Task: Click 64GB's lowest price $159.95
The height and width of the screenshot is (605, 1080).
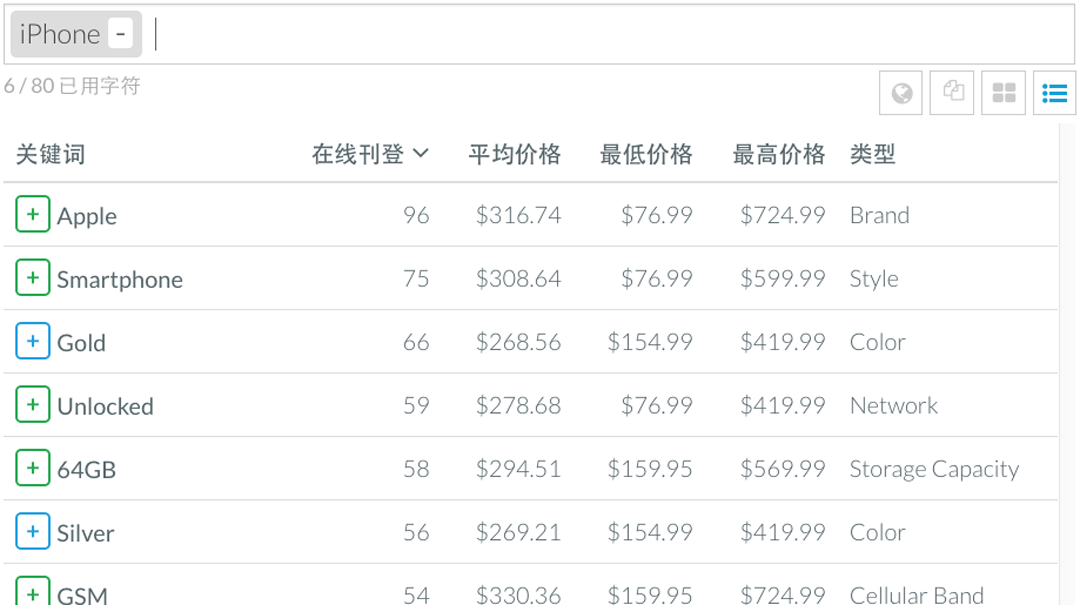Action: [650, 469]
